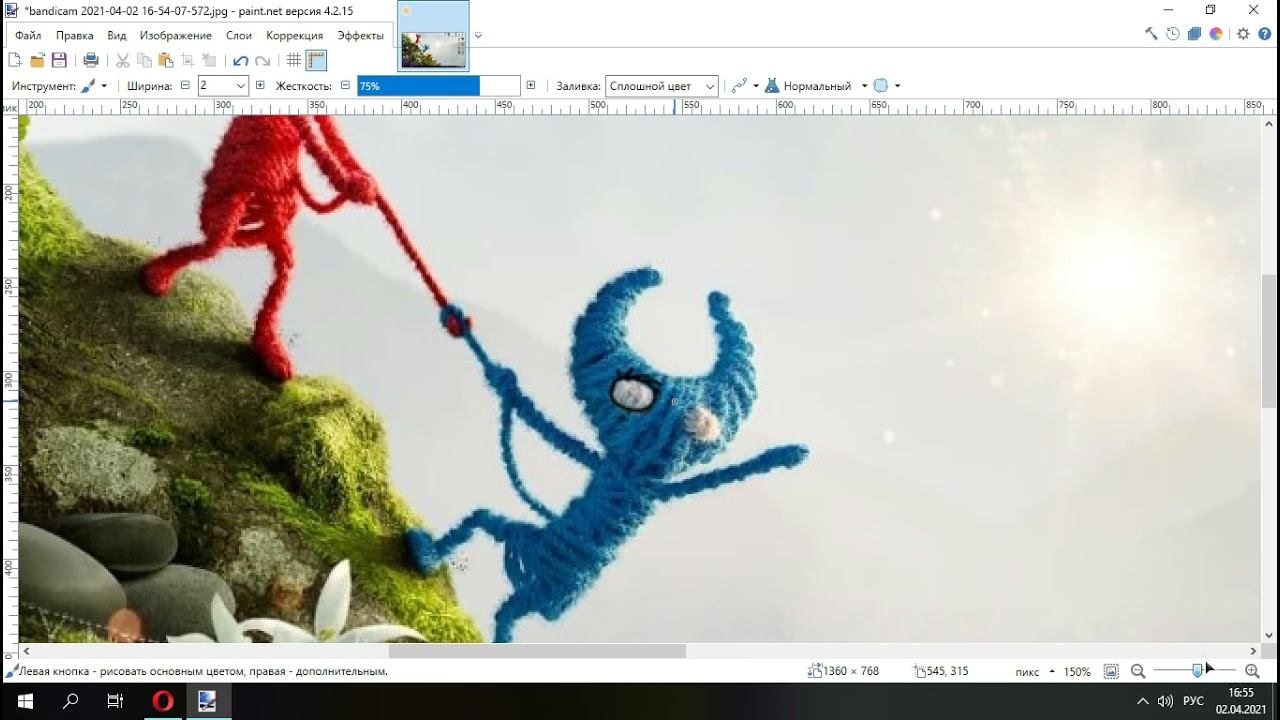Screen dimensions: 1280x720
Task: Click the 150% zoom level value
Action: tap(1077, 672)
